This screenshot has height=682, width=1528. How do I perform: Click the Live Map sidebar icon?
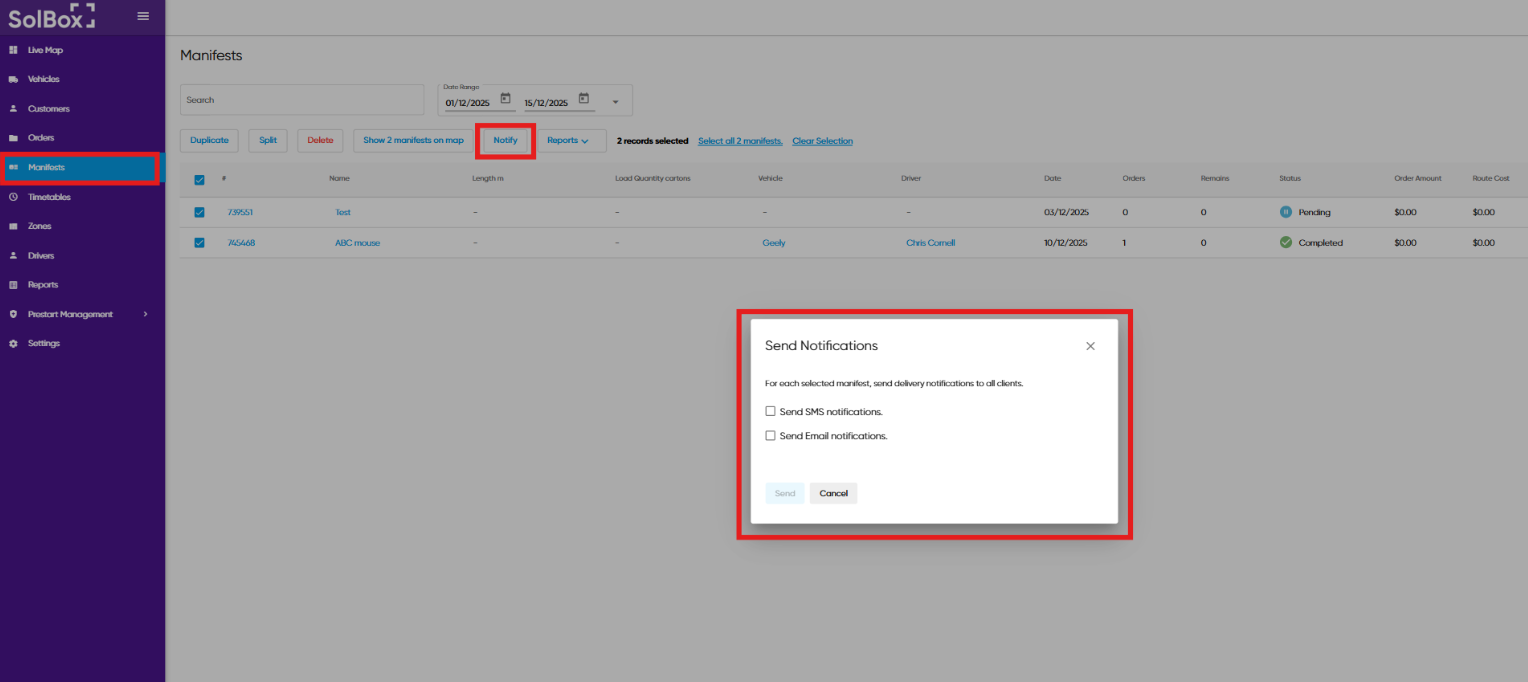(13, 50)
